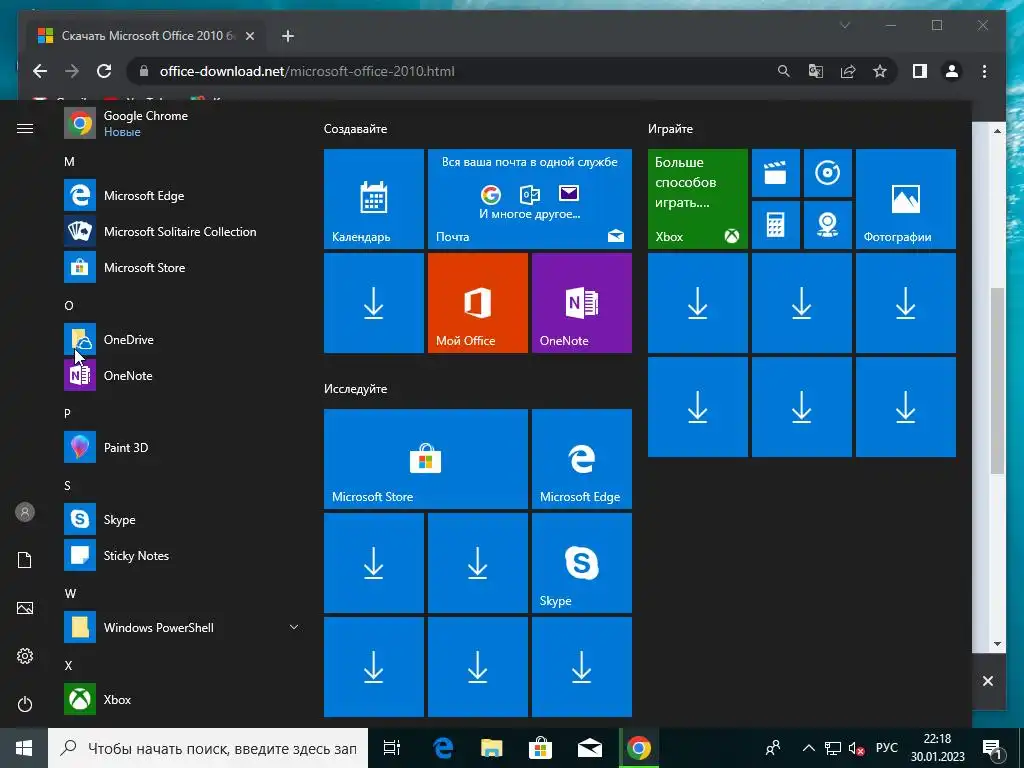Open the wide Microsoft Store tile
1024x768 pixels.
coord(426,459)
